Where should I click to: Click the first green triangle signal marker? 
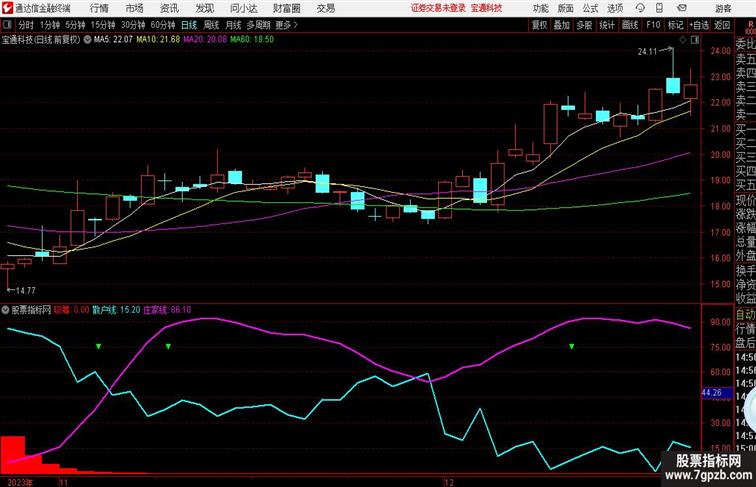[98, 346]
